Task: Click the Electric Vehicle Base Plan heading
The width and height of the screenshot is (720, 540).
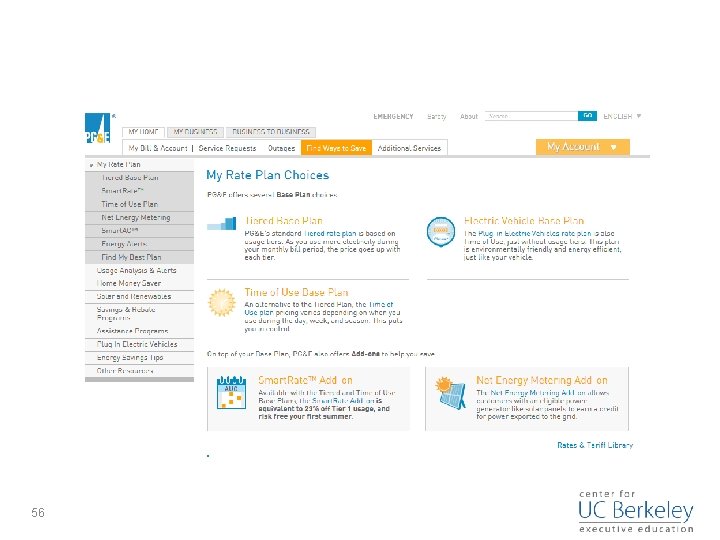Action: [x=524, y=220]
